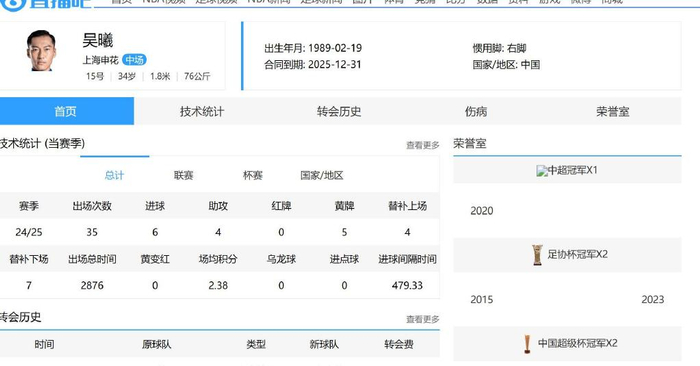The height and width of the screenshot is (366, 700).
Task: Select the 总计 stats sub-tab
Action: (114, 175)
